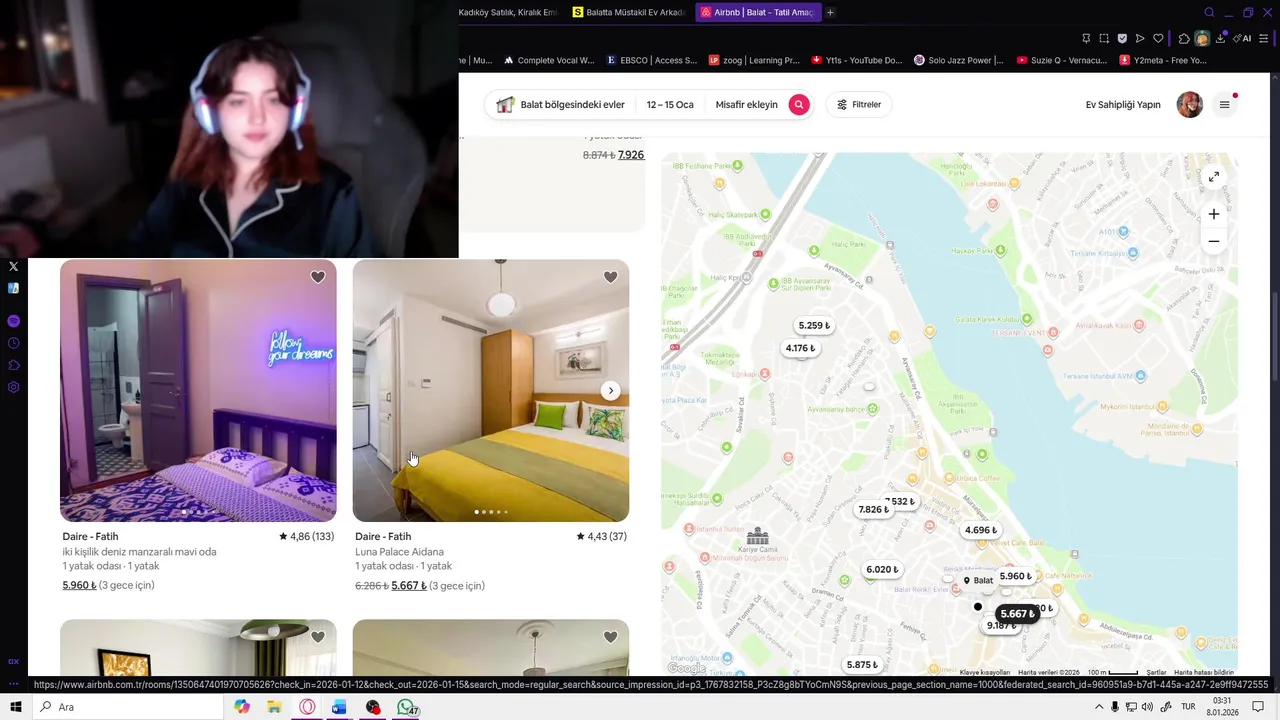Select the 5.960 ₺ map price marker
Viewport: 1280px width, 720px height.
[1015, 576]
